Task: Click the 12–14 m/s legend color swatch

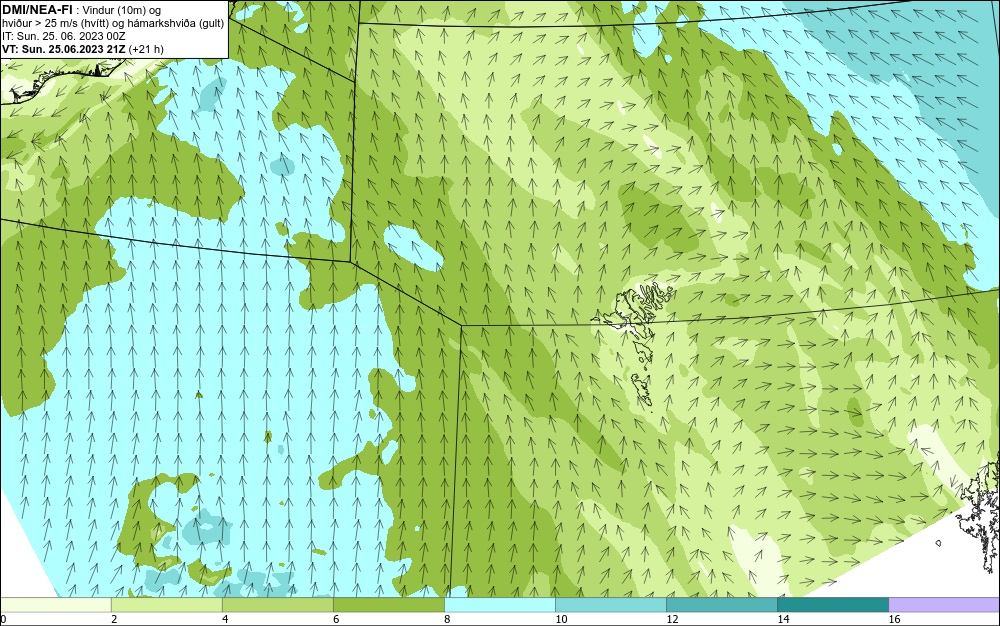Action: click(x=722, y=604)
